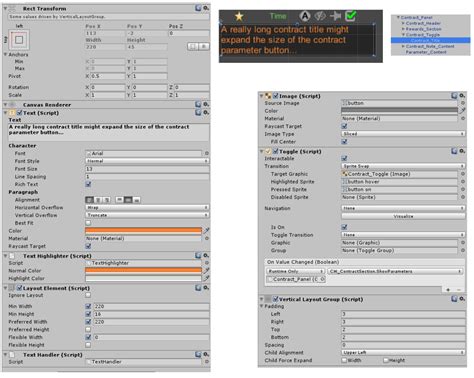Image resolution: width=474 pixels, height=378 pixels.
Task: Open the Vertical Overflow dropdown
Action: click(147, 215)
